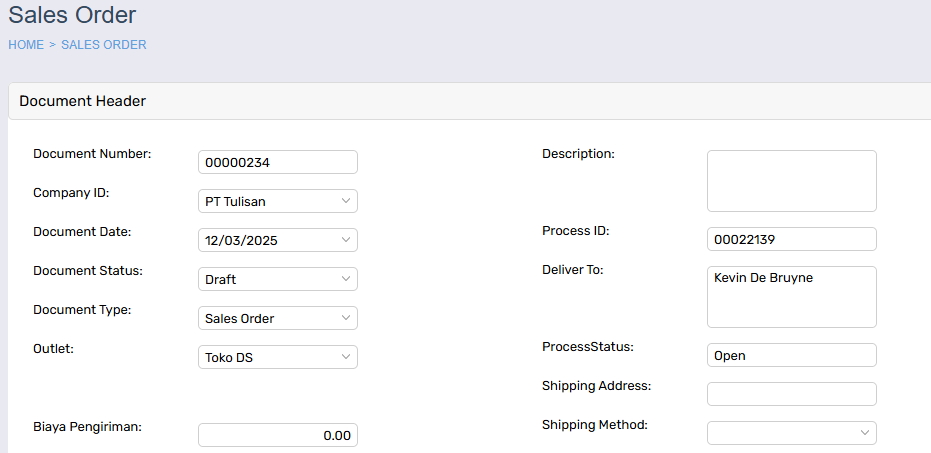
Task: Click the Process ID input field
Action: point(791,239)
